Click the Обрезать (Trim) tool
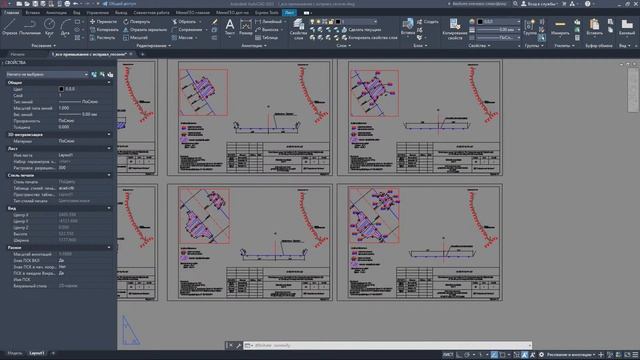The image size is (640, 360). (x=184, y=22)
